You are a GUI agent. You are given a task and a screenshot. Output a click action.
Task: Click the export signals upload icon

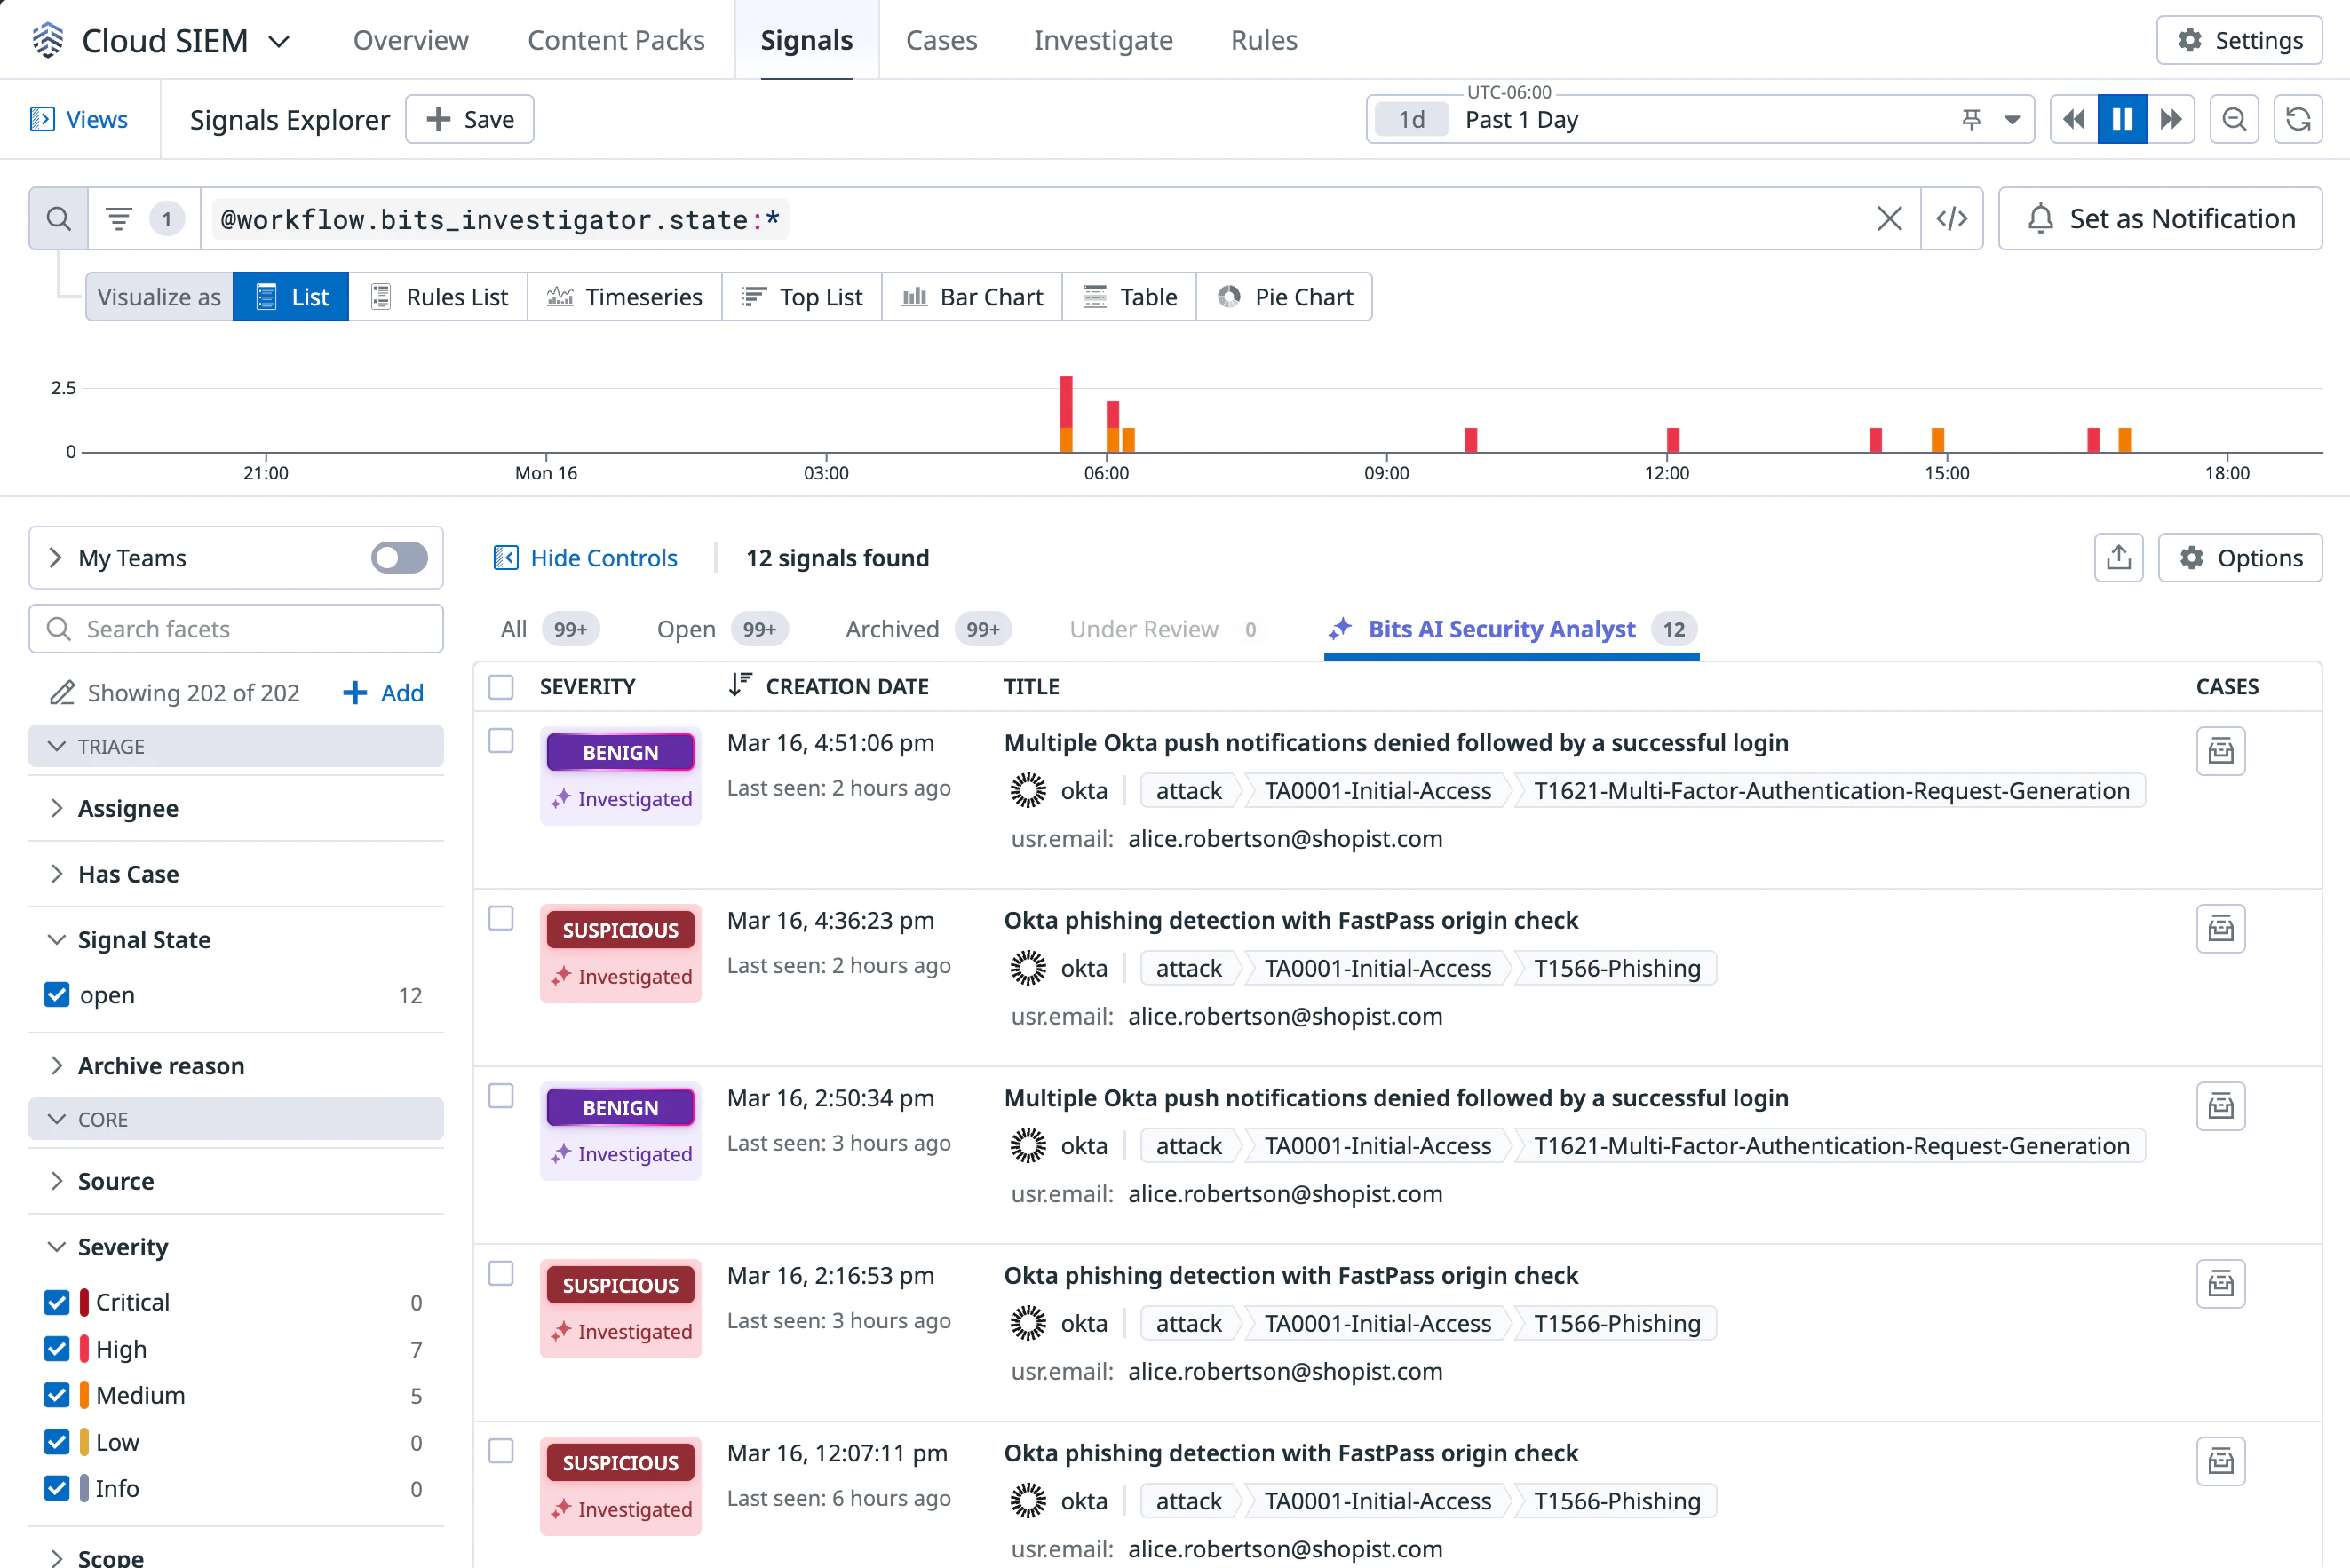(2118, 558)
